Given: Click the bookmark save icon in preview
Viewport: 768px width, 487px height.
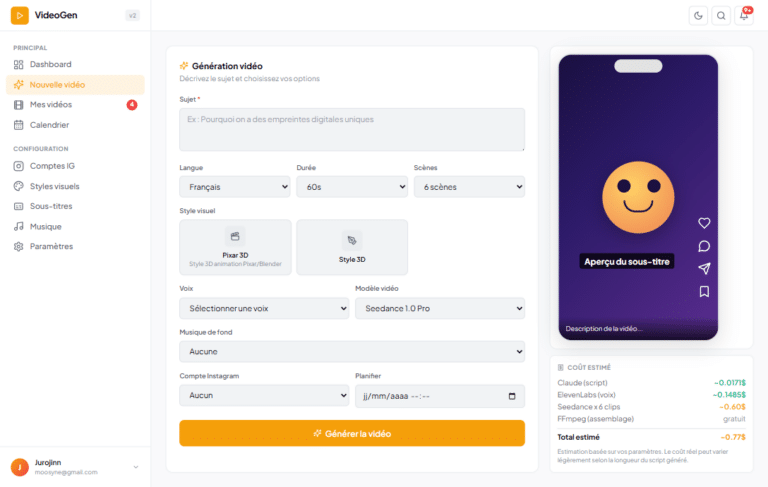Looking at the screenshot, I should tap(704, 292).
